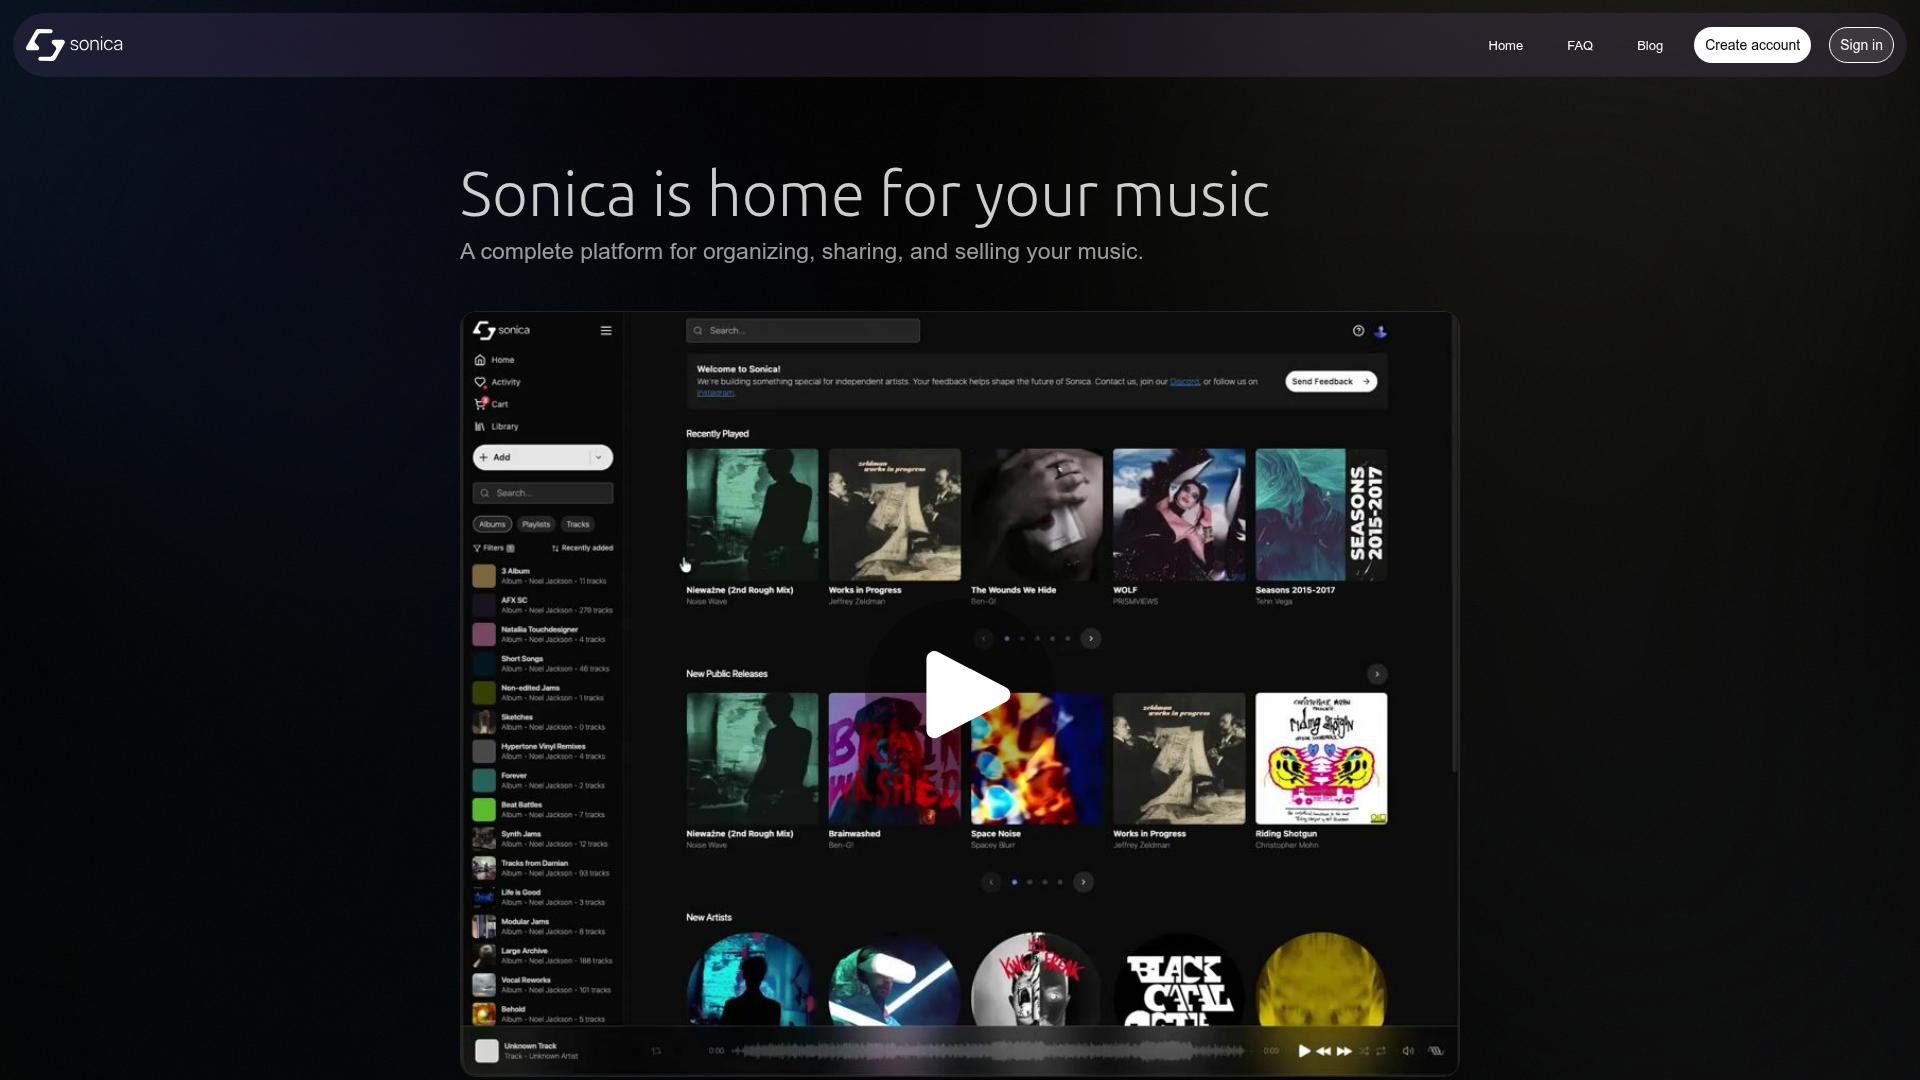This screenshot has width=1920, height=1080.
Task: Open the Seasons 2015-2017 album cover
Action: point(1321,515)
